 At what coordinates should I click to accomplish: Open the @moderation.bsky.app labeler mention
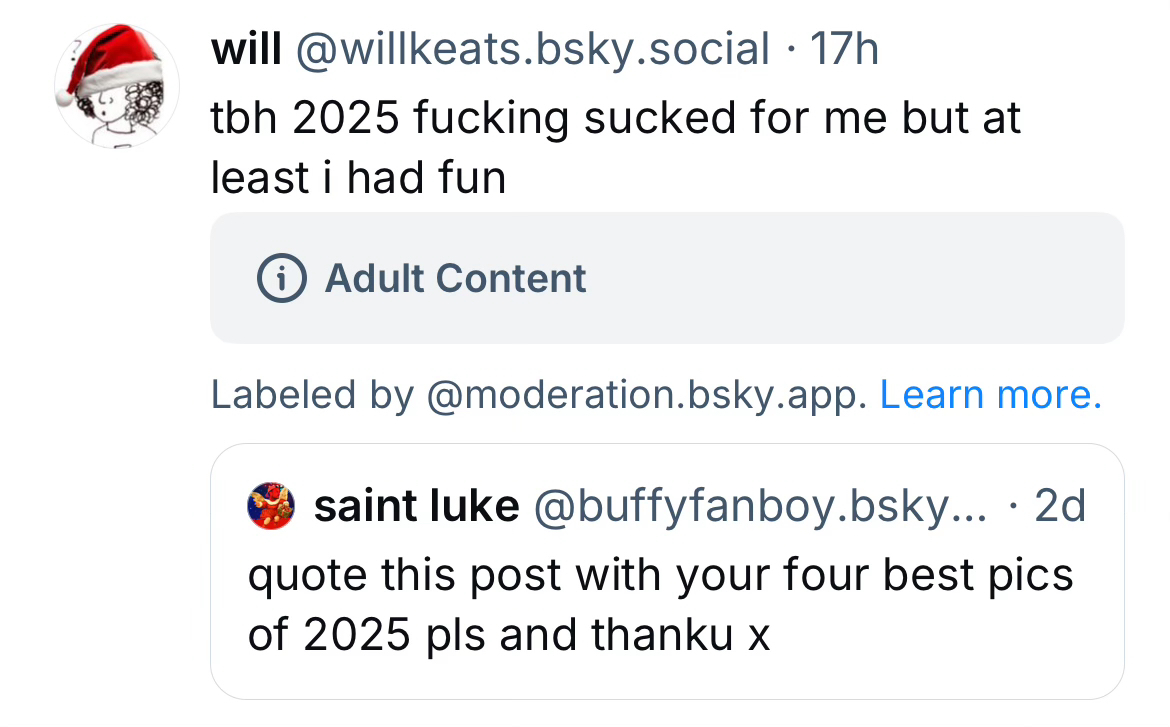(x=647, y=396)
